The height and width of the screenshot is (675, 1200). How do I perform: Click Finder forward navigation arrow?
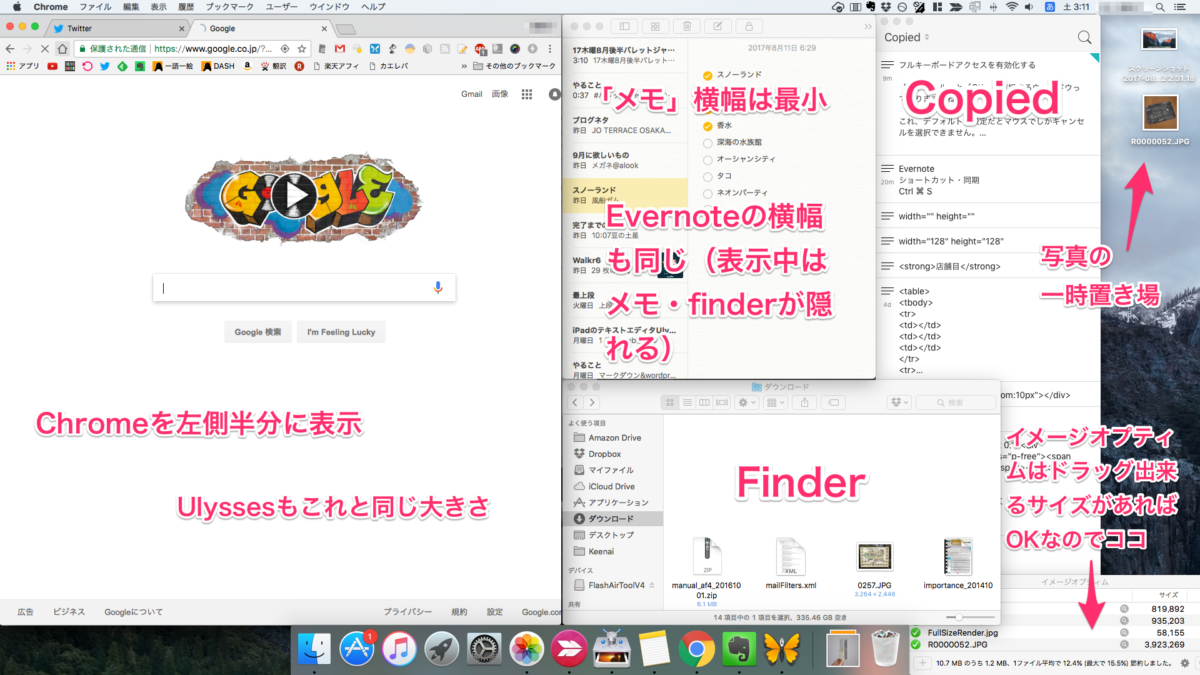[x=591, y=402]
